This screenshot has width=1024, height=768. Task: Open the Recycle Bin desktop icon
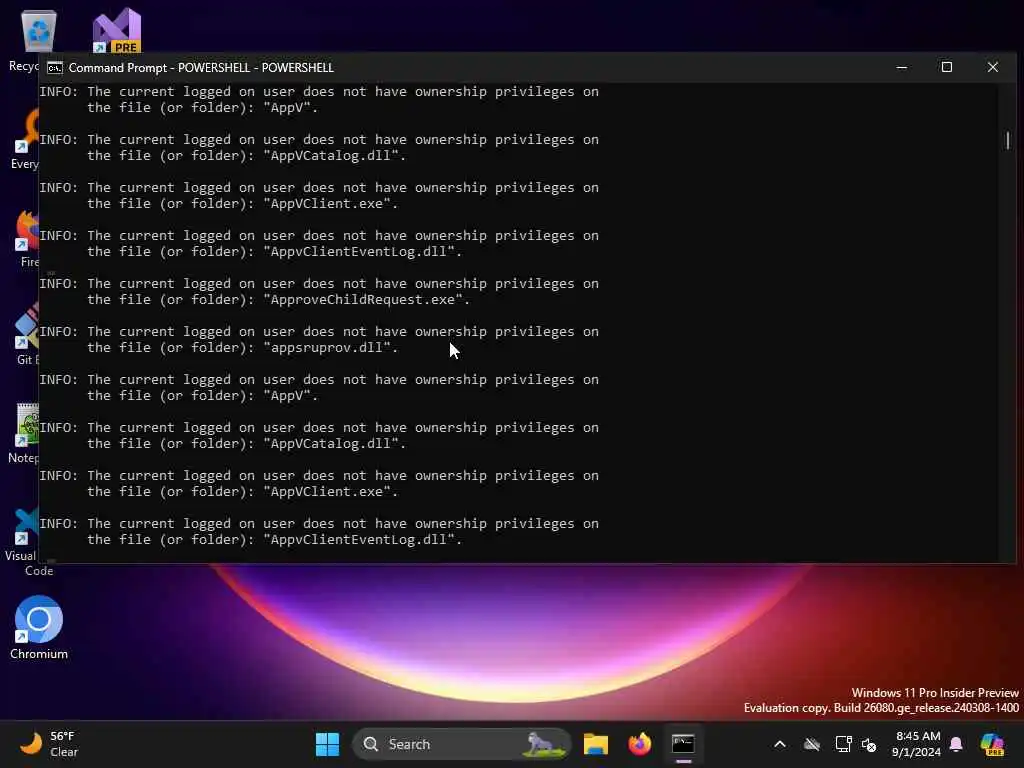tap(38, 33)
